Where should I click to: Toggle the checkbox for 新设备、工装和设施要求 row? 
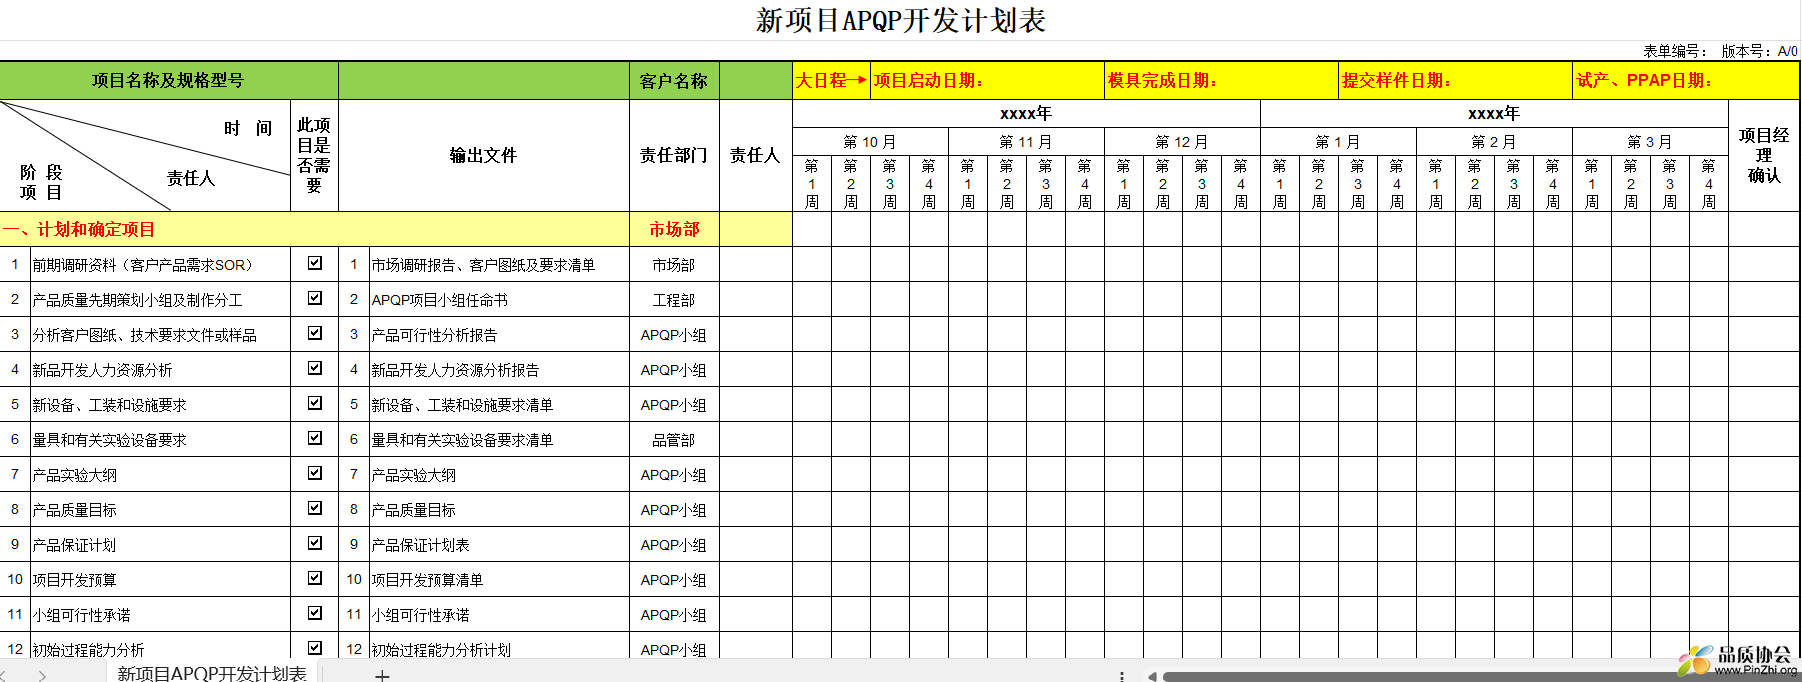click(x=315, y=403)
